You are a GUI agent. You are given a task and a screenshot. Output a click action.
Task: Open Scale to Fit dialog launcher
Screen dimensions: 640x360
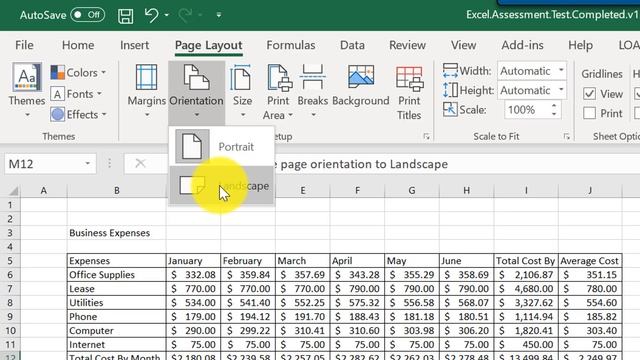click(x=567, y=137)
